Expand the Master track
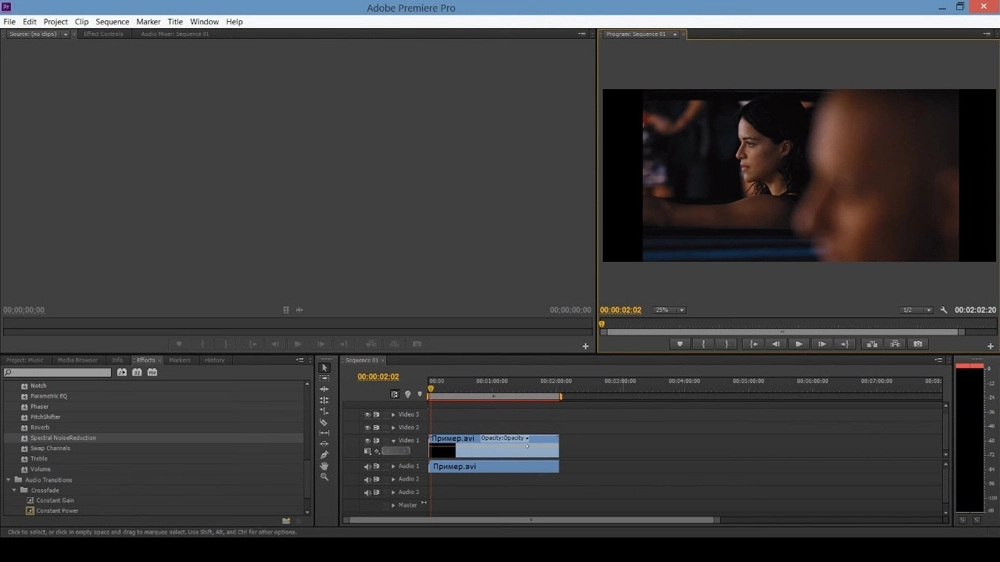The height and width of the screenshot is (562, 1000). (393, 505)
